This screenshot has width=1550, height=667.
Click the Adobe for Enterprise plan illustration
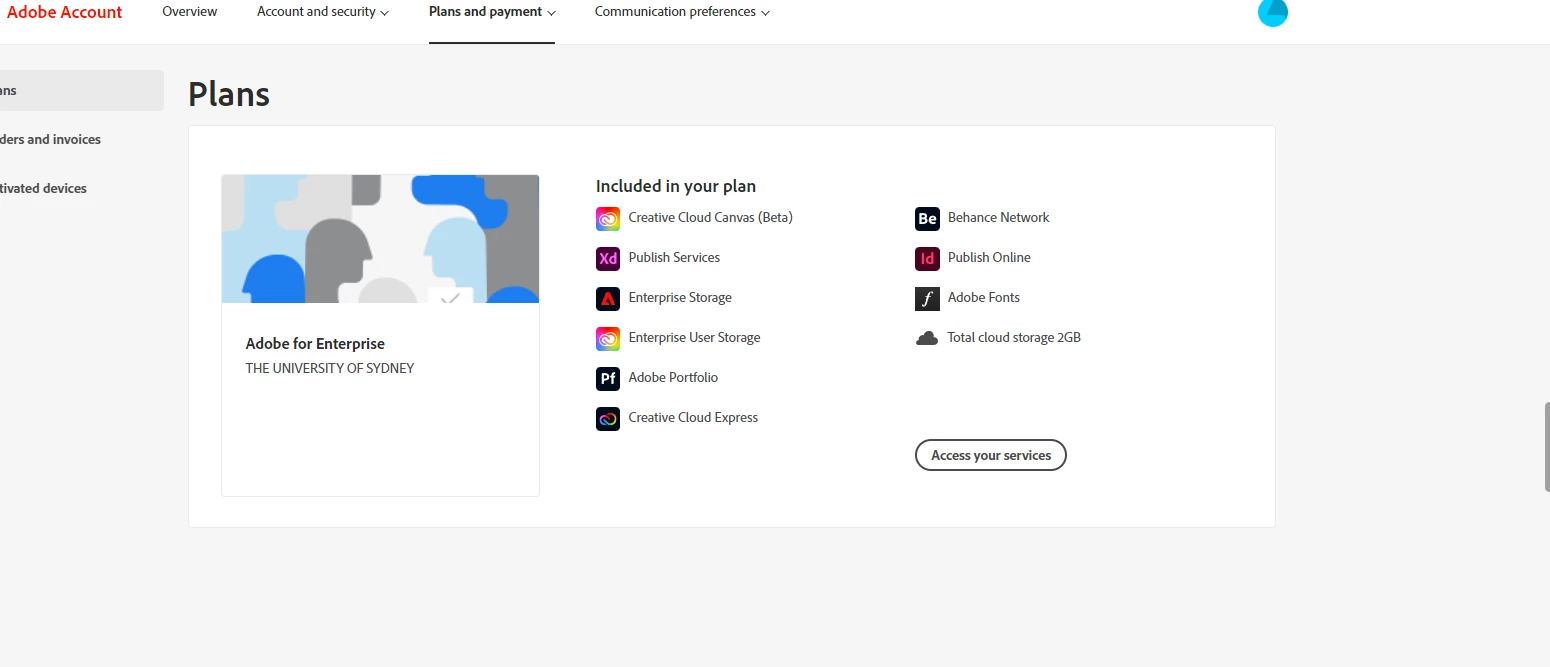[x=380, y=239]
